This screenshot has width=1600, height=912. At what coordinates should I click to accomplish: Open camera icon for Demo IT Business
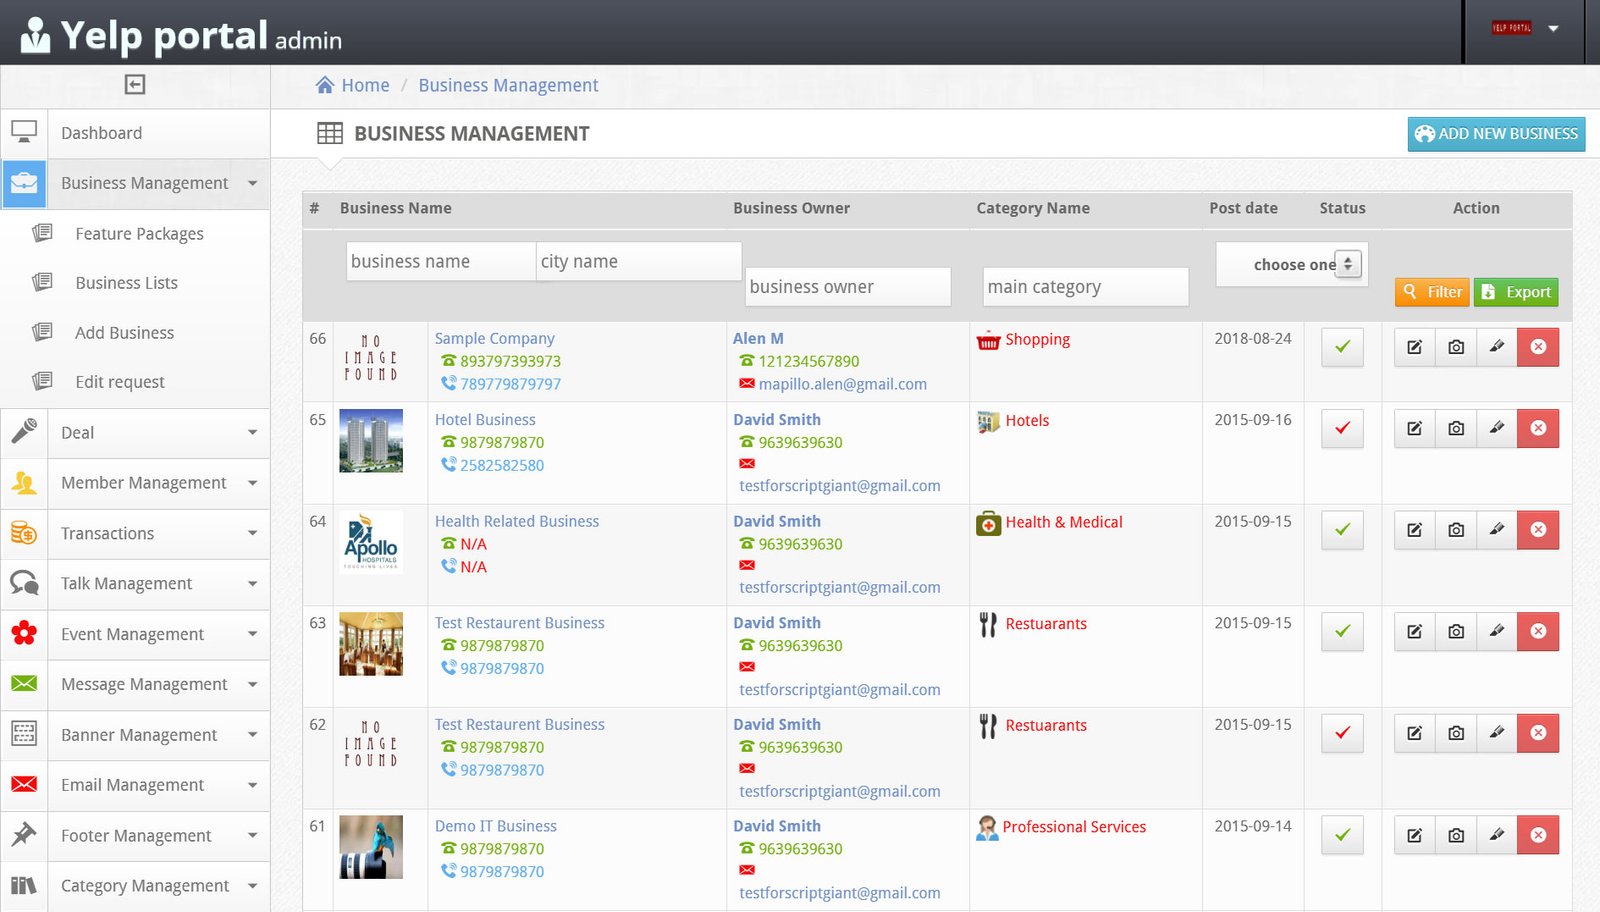[x=1456, y=835]
